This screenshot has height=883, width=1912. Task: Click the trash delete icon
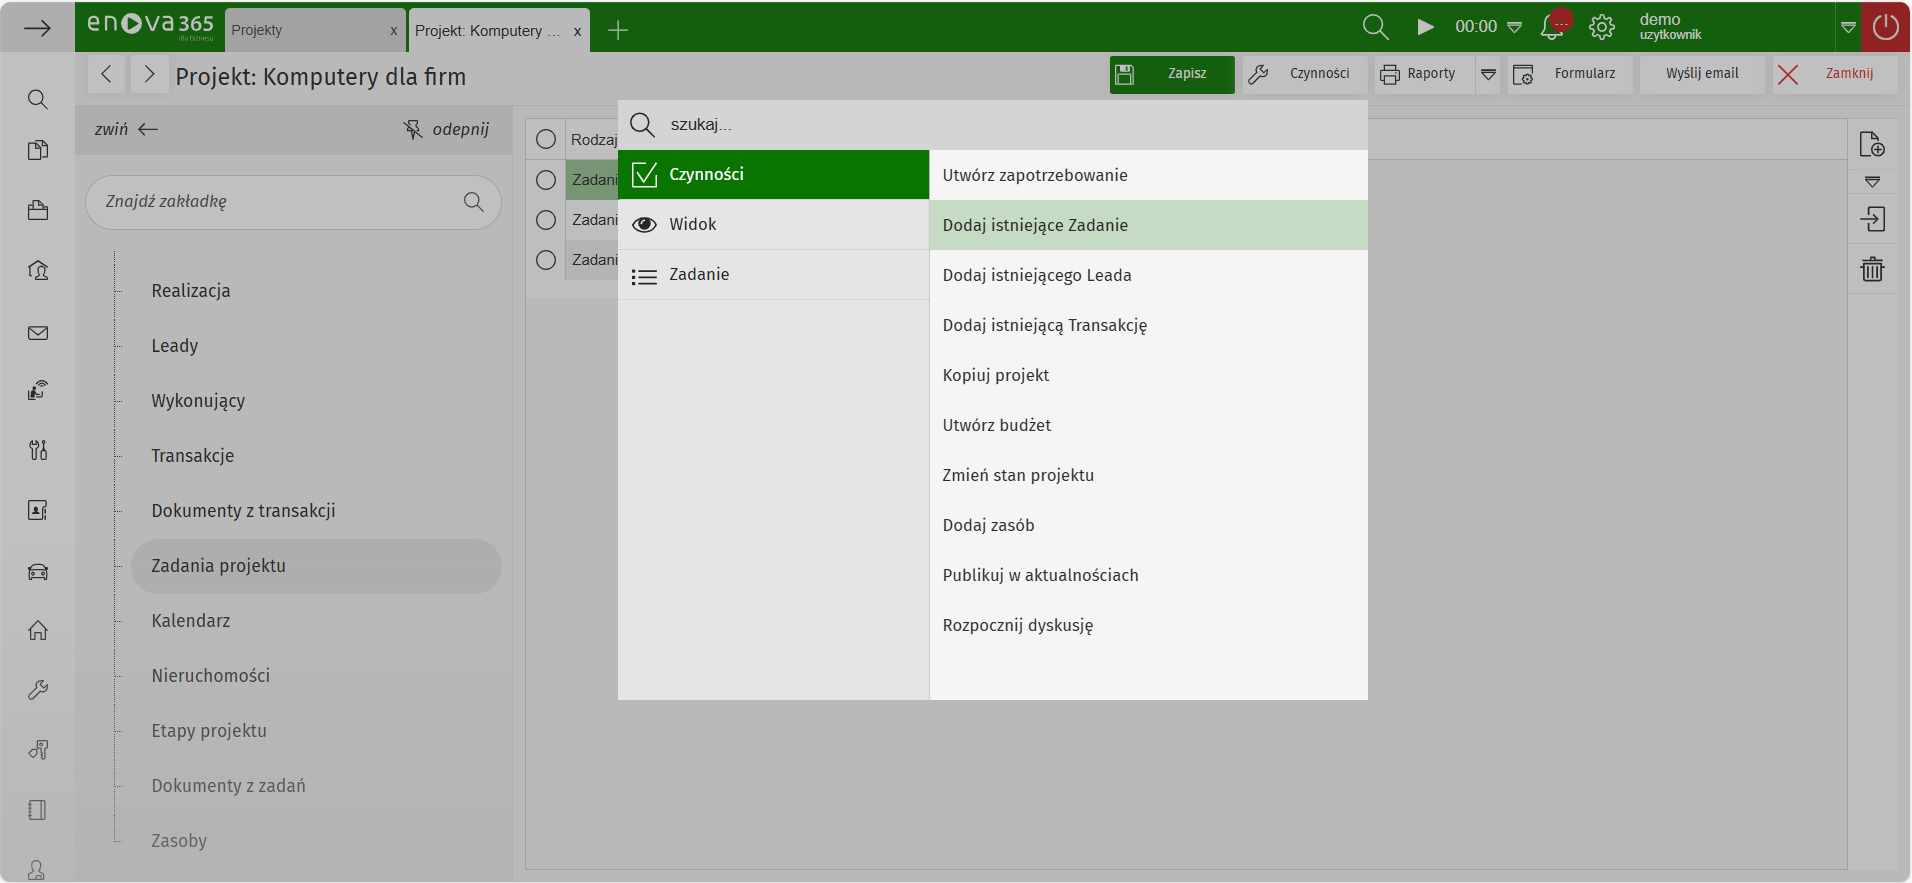pyautogui.click(x=1872, y=269)
